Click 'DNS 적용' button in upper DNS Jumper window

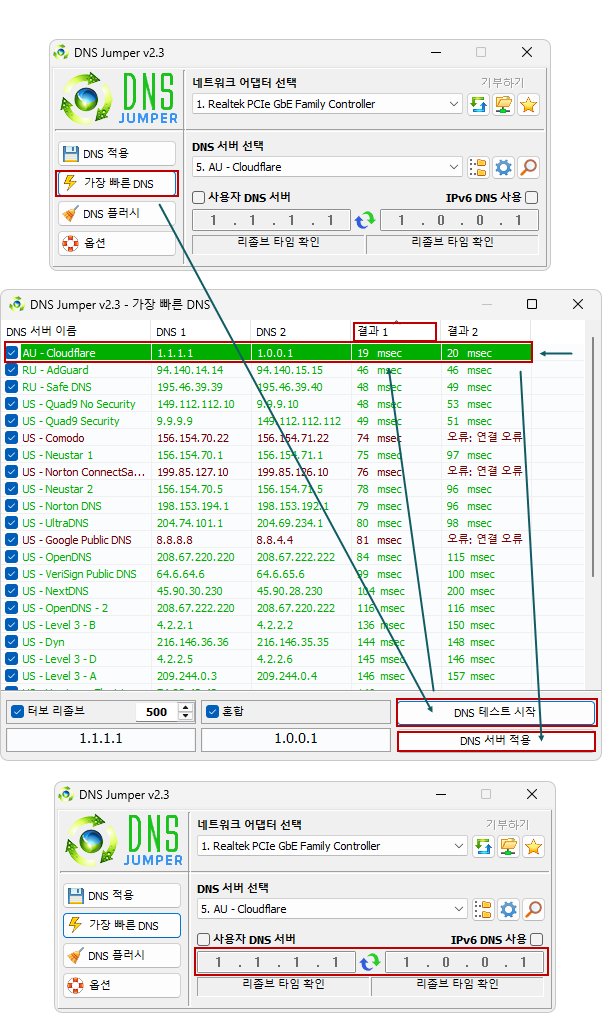point(117,153)
